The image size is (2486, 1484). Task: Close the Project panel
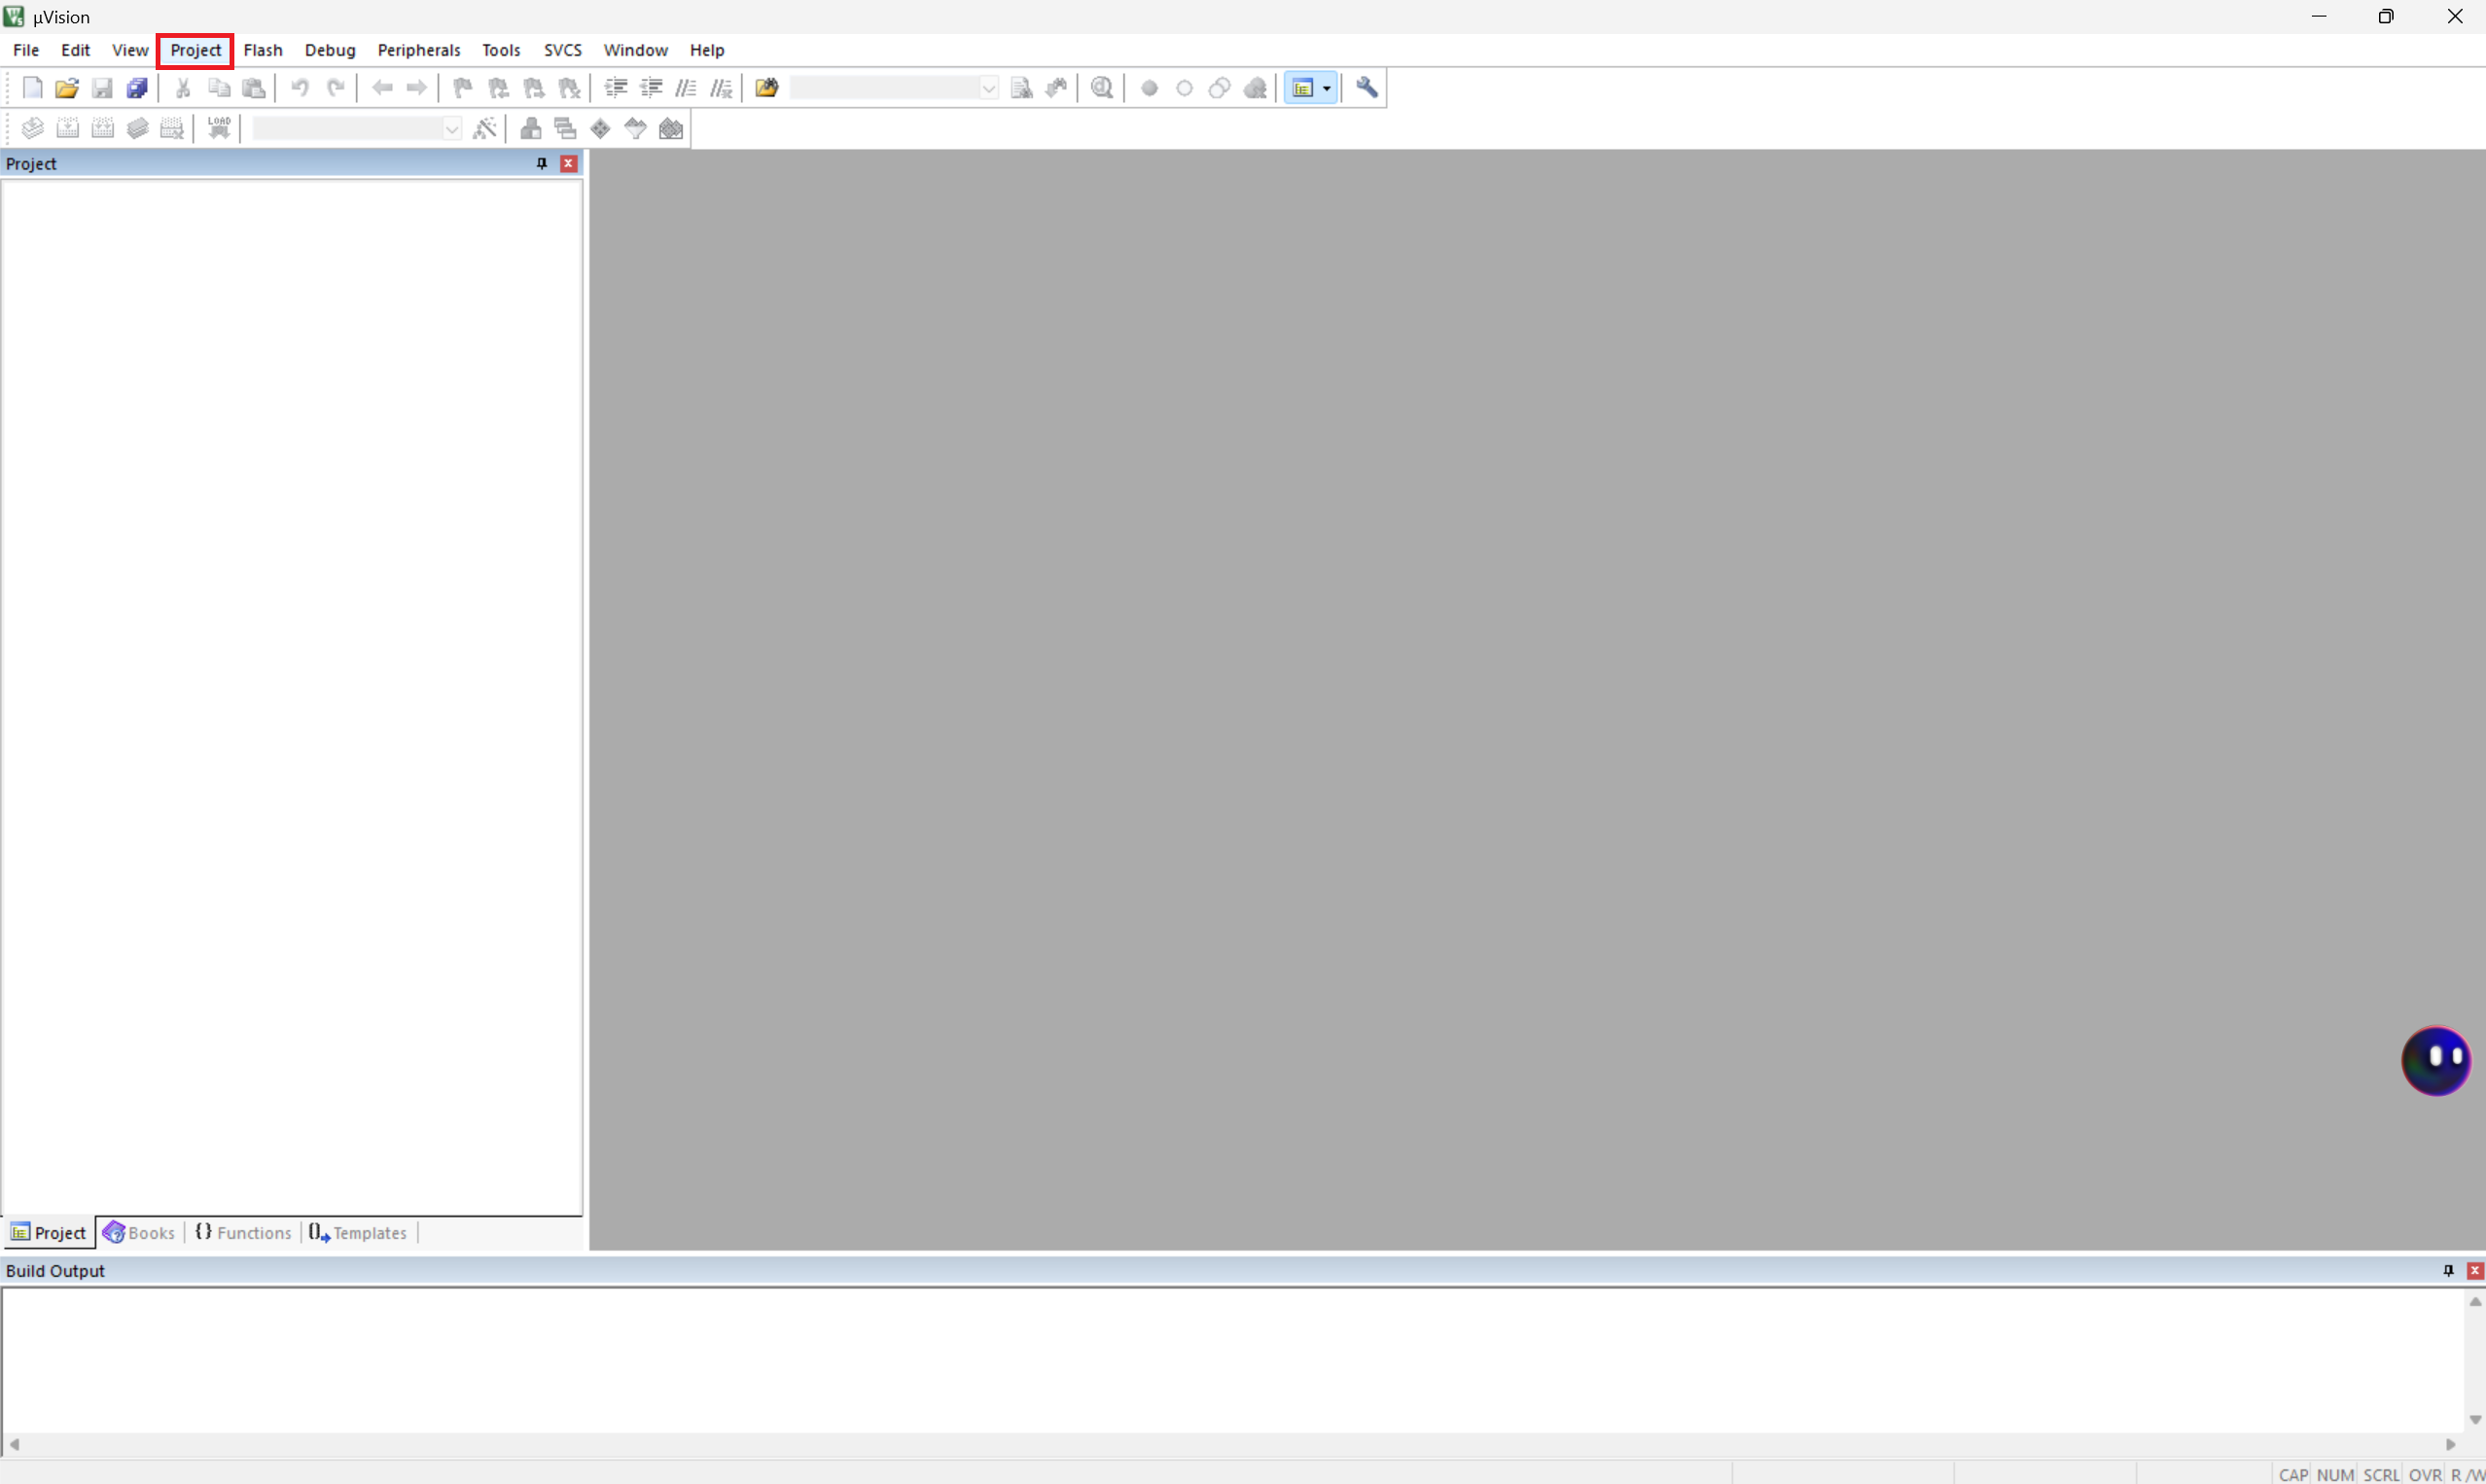569,163
